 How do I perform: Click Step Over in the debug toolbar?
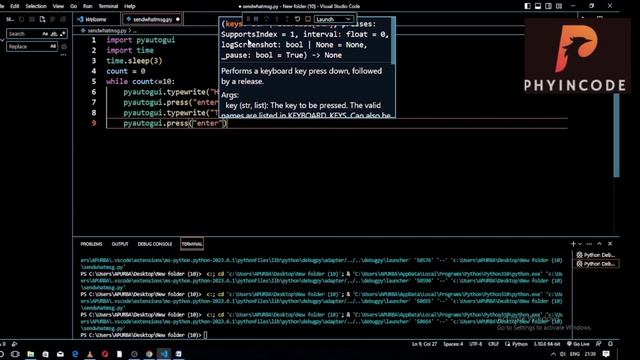pyautogui.click(x=267, y=19)
